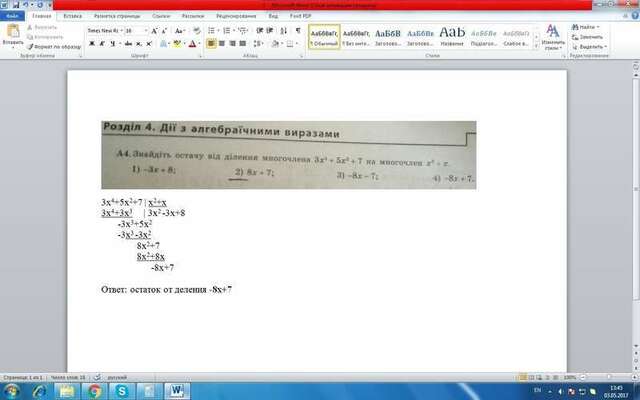640x400 pixels.
Task: Apply the Обычный (Normal) style
Action: [324, 37]
